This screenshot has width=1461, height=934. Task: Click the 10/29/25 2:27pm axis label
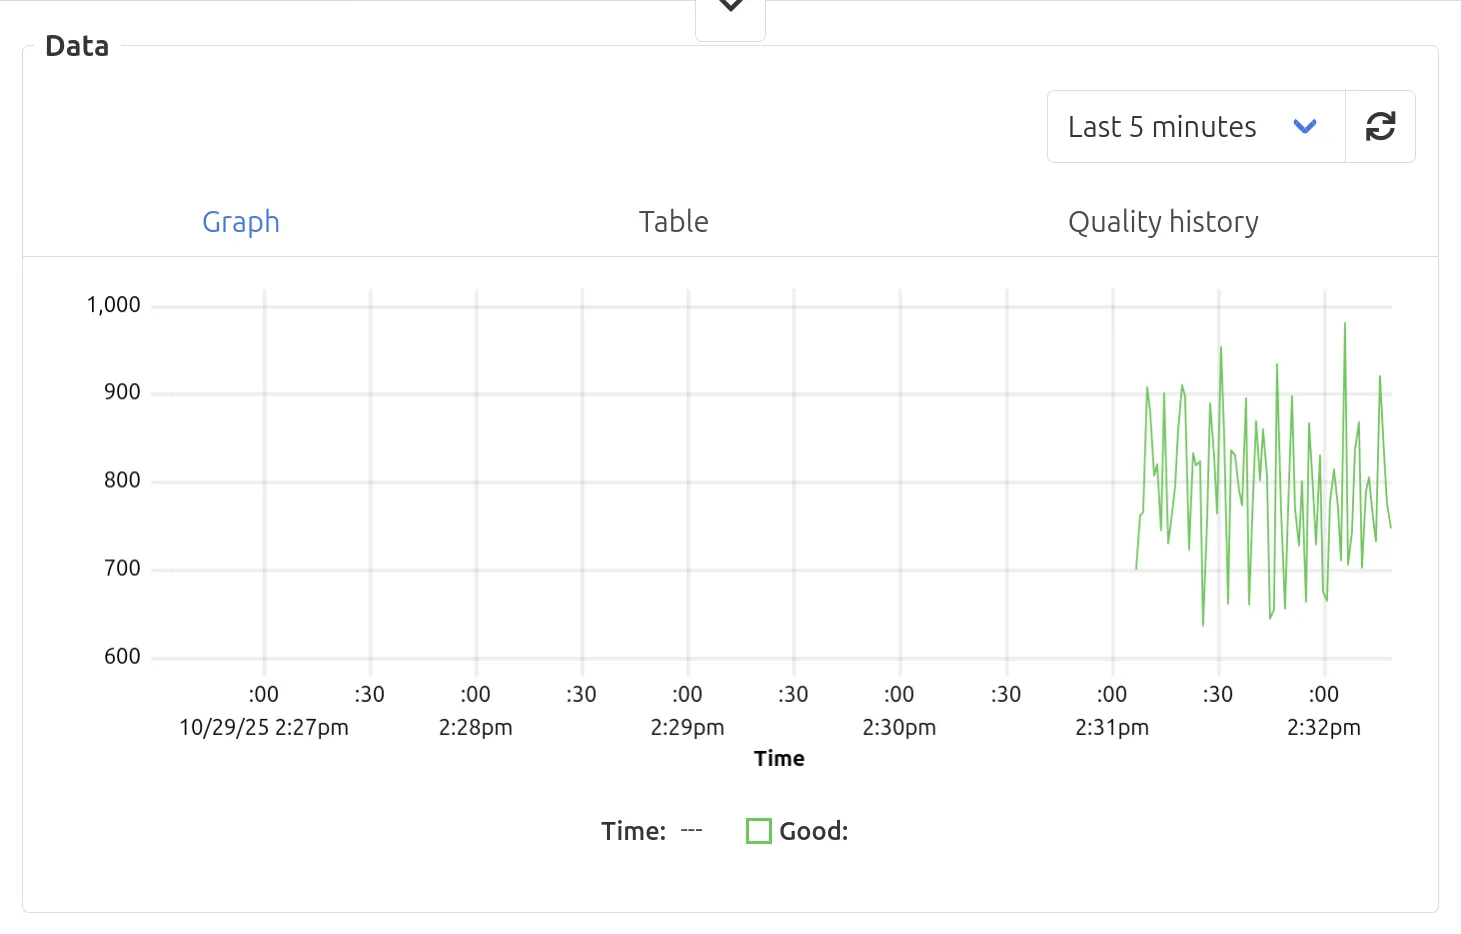point(264,727)
